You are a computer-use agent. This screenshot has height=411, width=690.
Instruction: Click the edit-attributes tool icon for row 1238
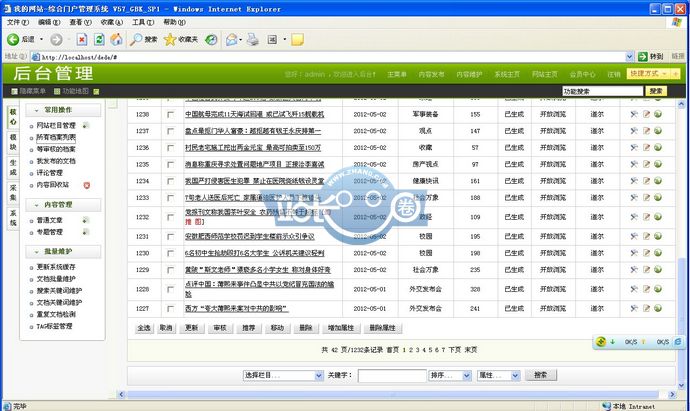tap(634, 114)
